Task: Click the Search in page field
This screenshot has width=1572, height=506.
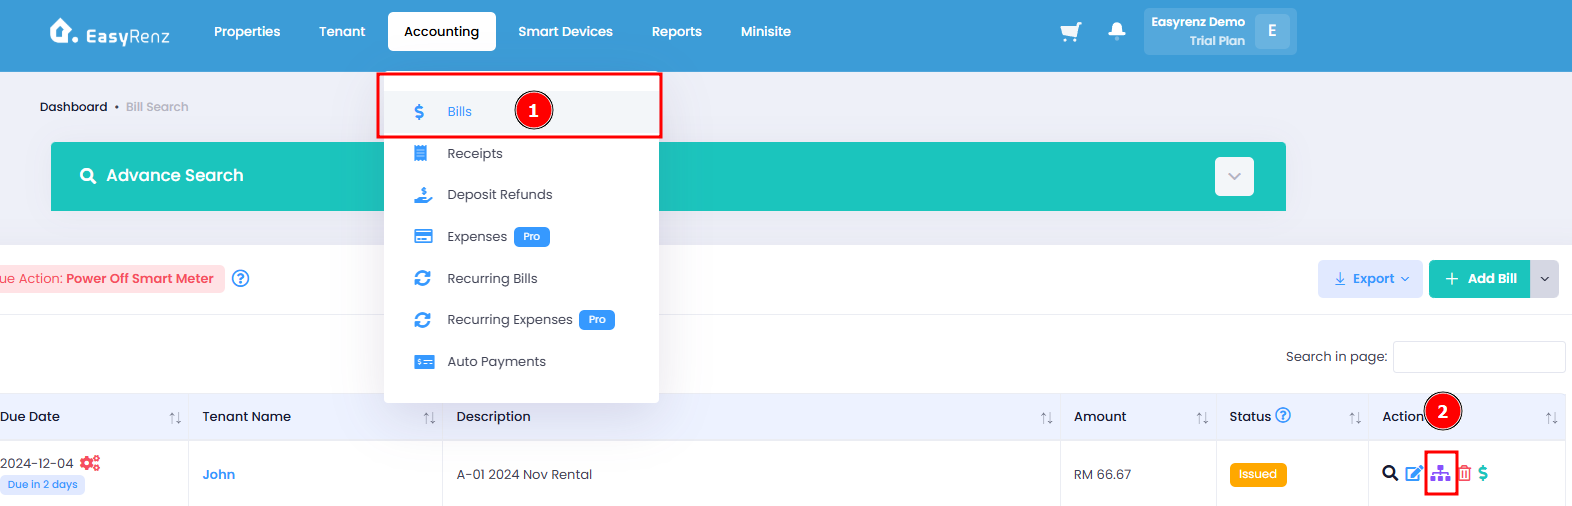Action: 1479,357
